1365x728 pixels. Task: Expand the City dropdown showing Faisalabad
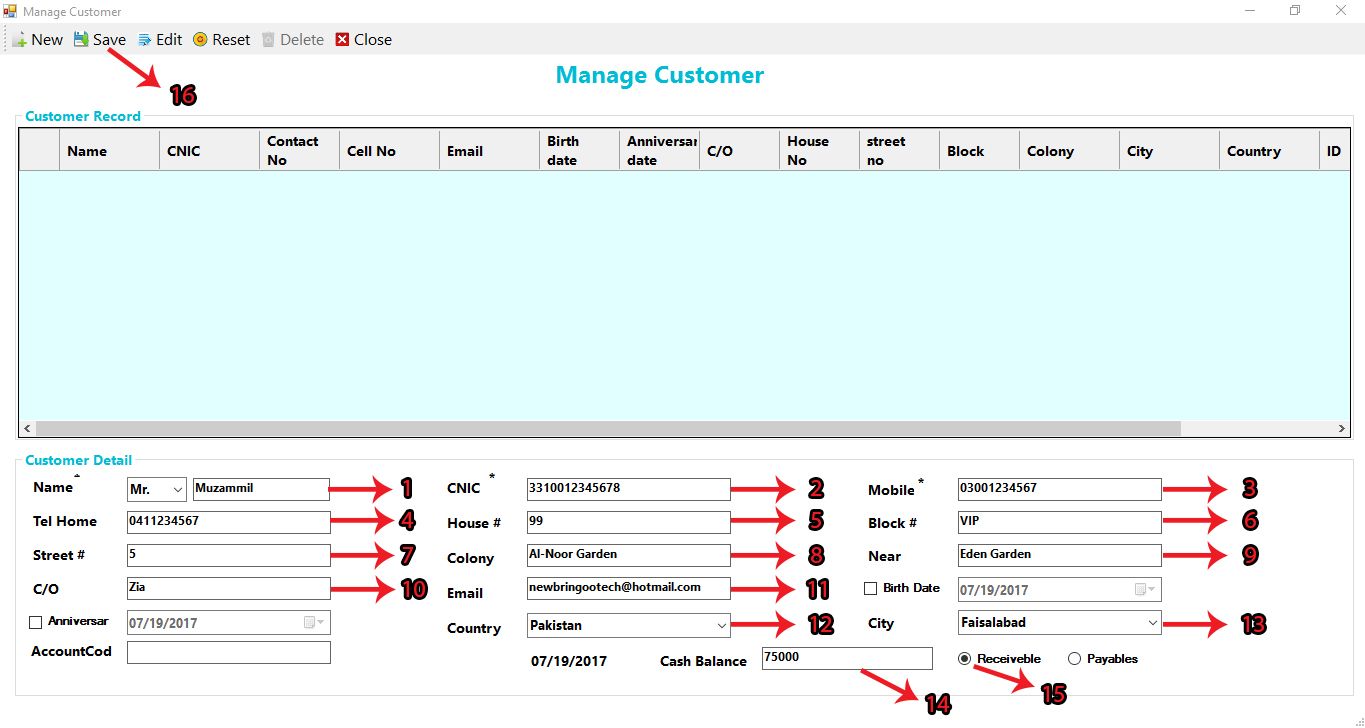[x=1153, y=623]
